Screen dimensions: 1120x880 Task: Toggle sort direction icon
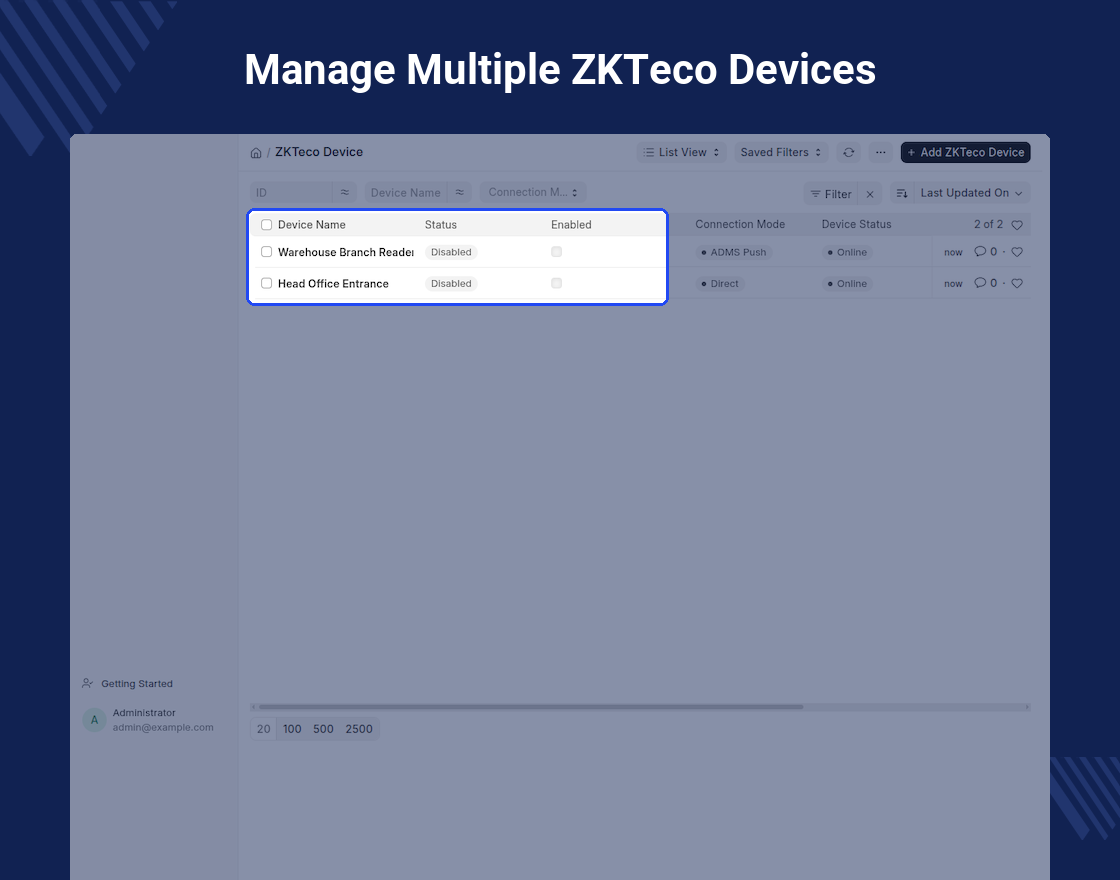coord(902,193)
